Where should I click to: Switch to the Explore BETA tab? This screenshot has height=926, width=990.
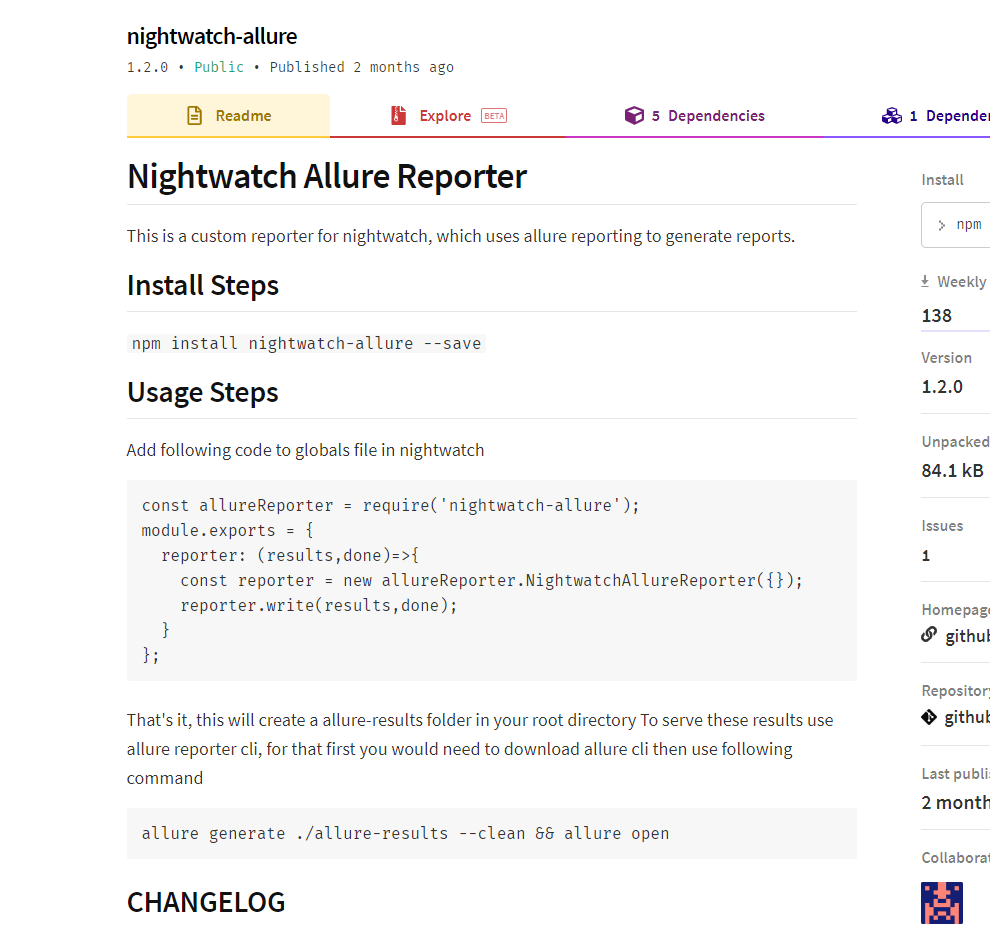coord(448,116)
